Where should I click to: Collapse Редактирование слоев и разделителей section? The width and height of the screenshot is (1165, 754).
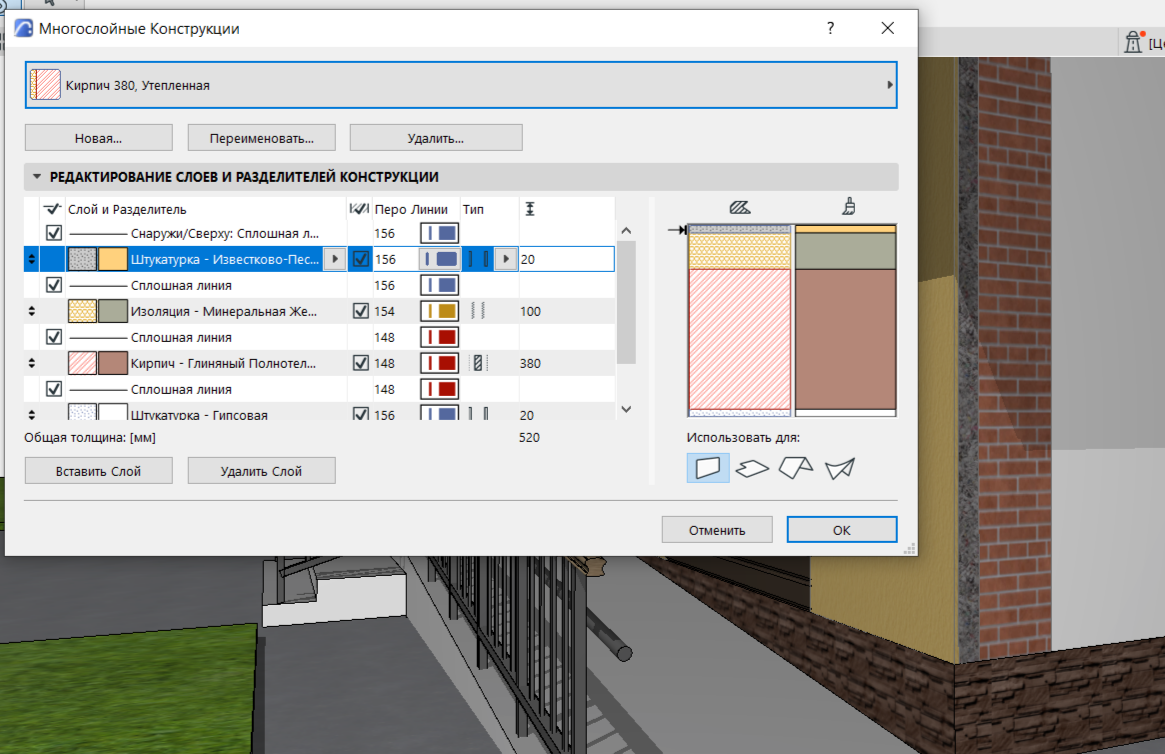click(x=37, y=177)
